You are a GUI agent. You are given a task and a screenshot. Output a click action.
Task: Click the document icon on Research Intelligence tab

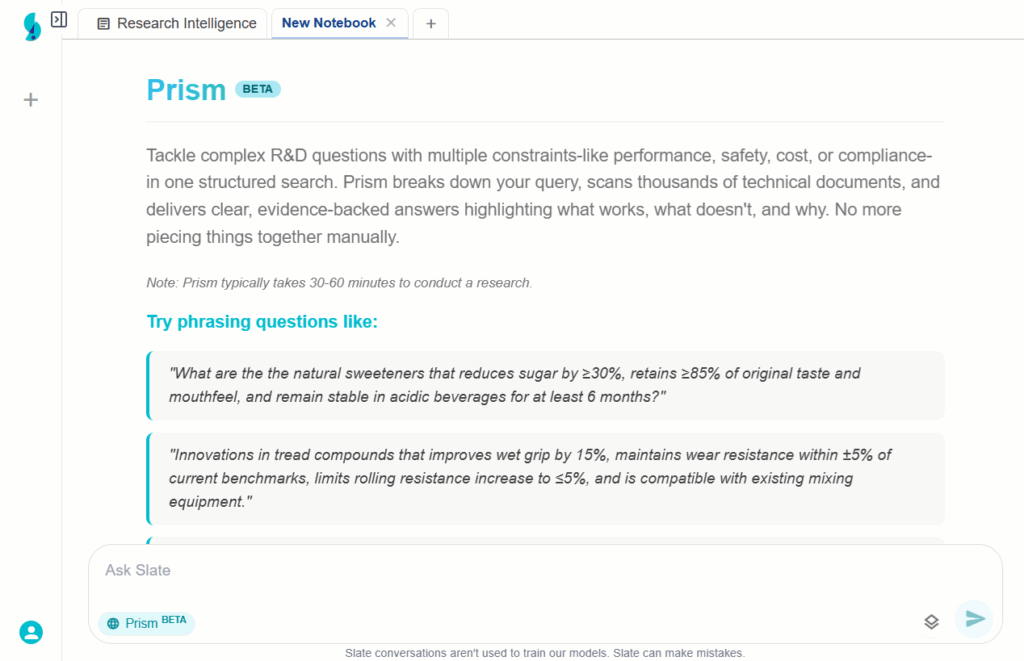(x=103, y=24)
